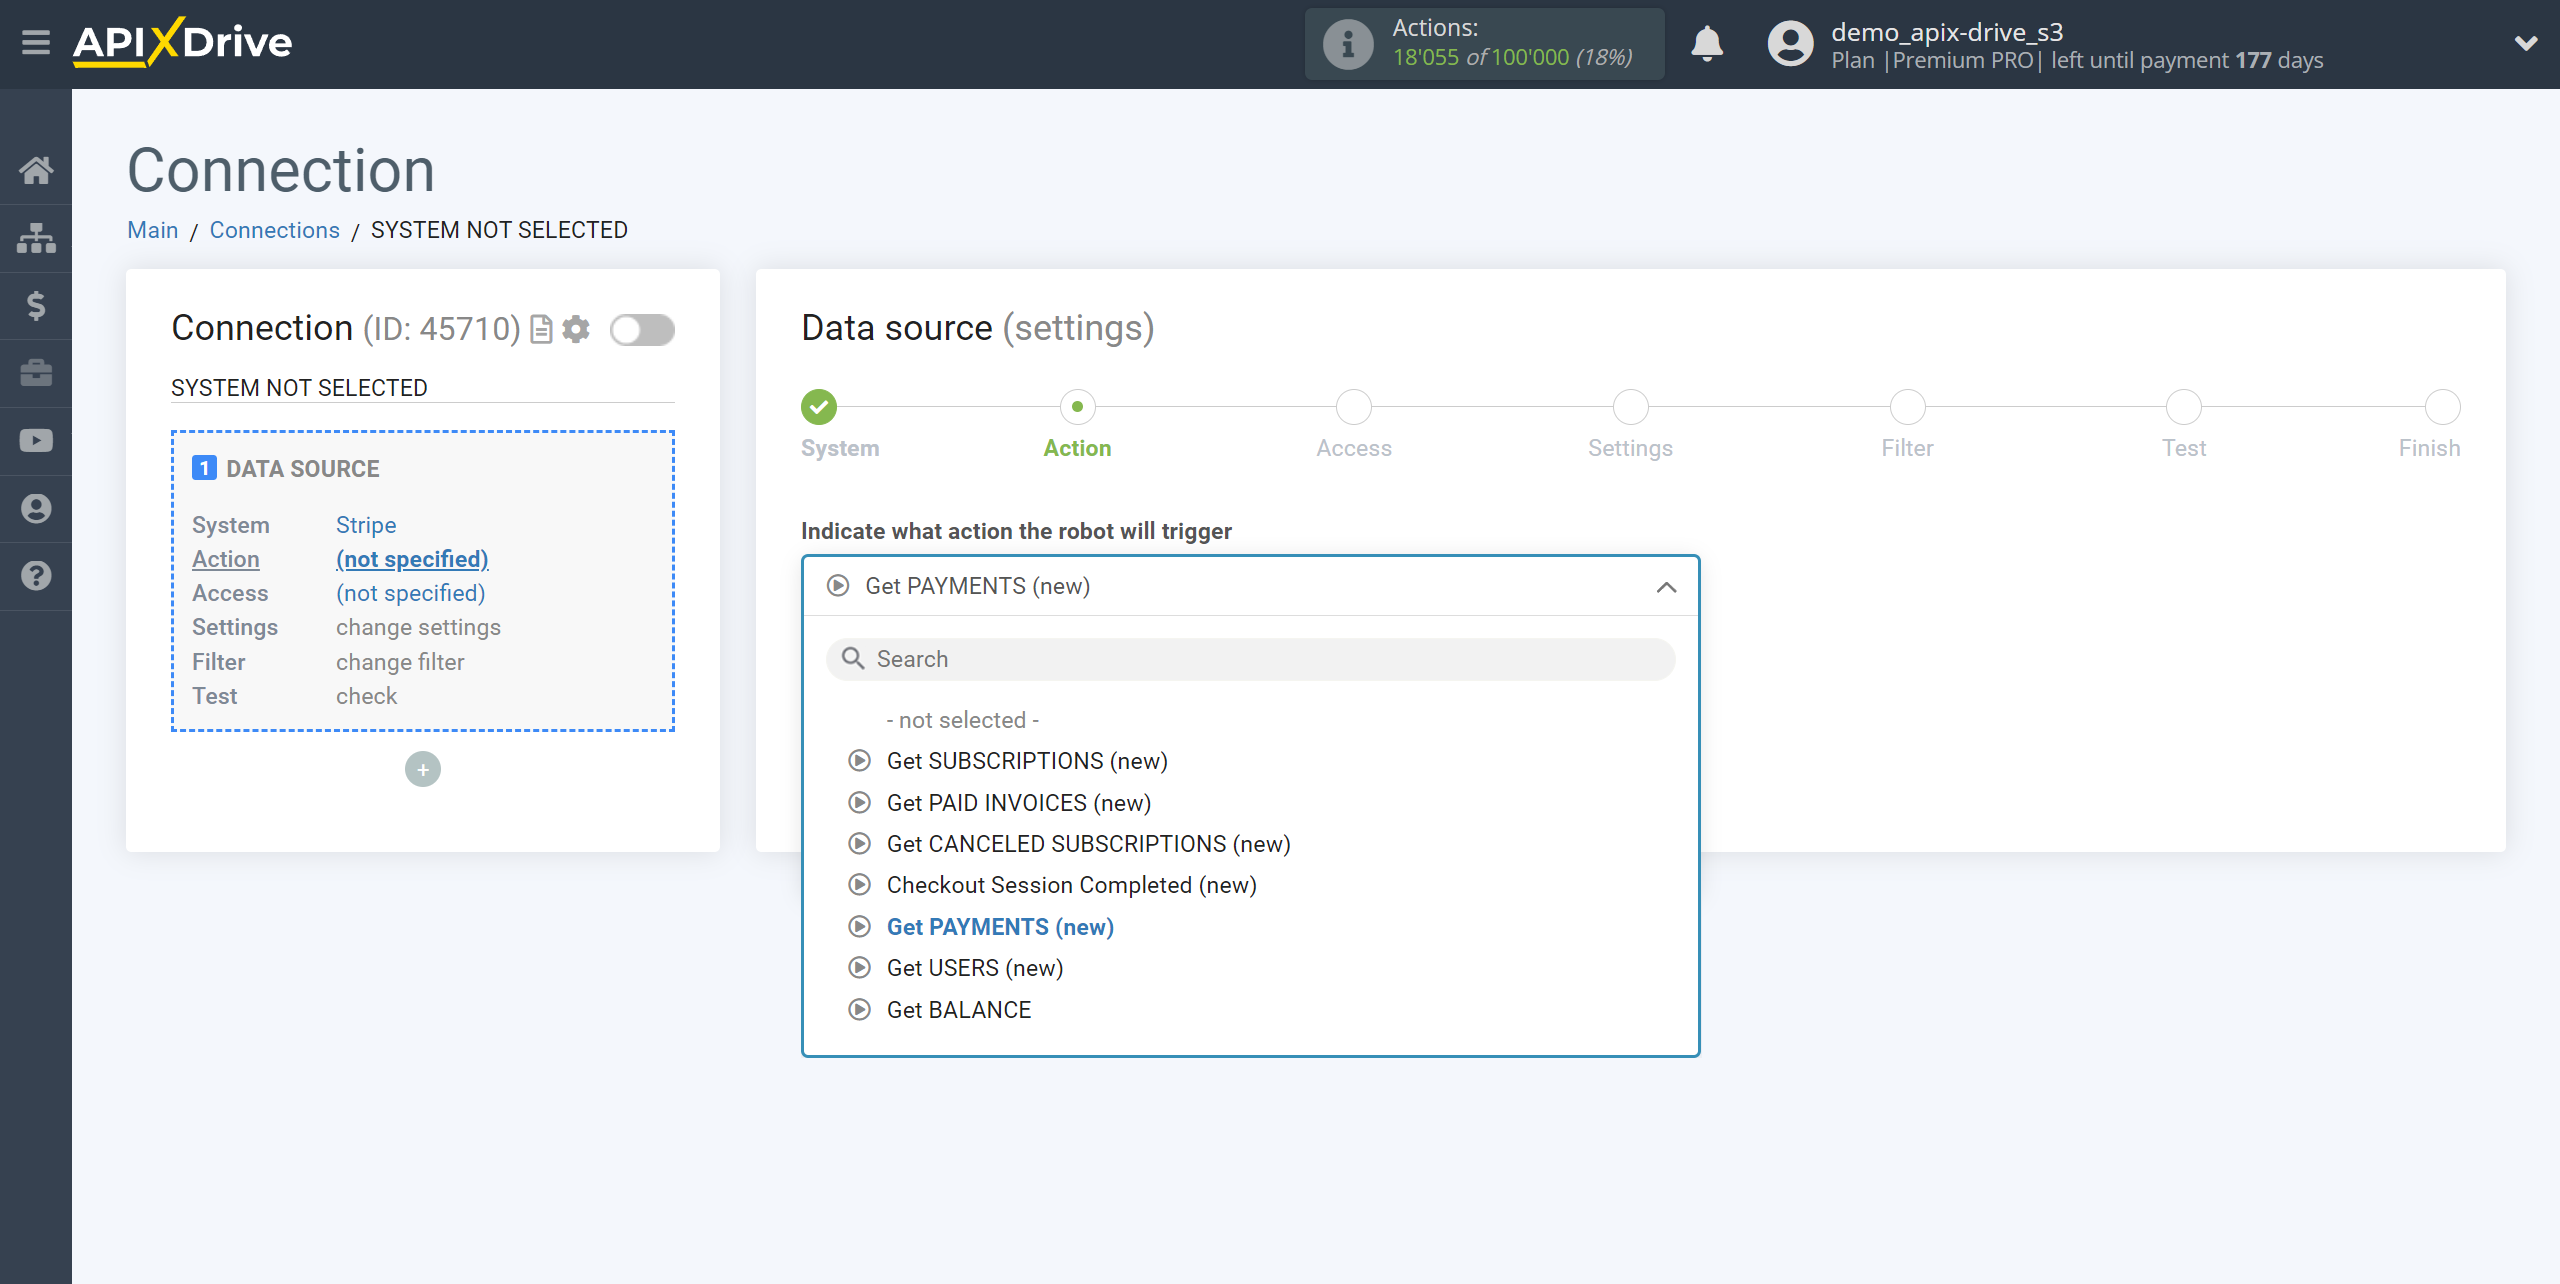
Task: Click the DATA SOURCE block header
Action: tap(286, 469)
